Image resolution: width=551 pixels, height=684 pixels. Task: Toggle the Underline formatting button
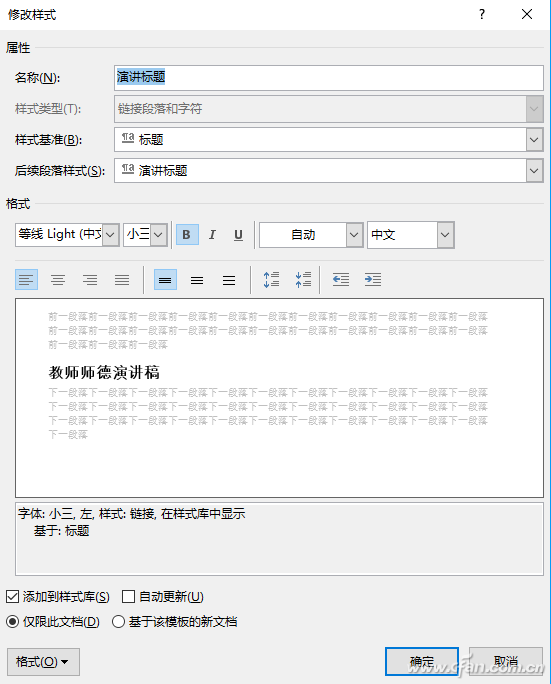238,235
